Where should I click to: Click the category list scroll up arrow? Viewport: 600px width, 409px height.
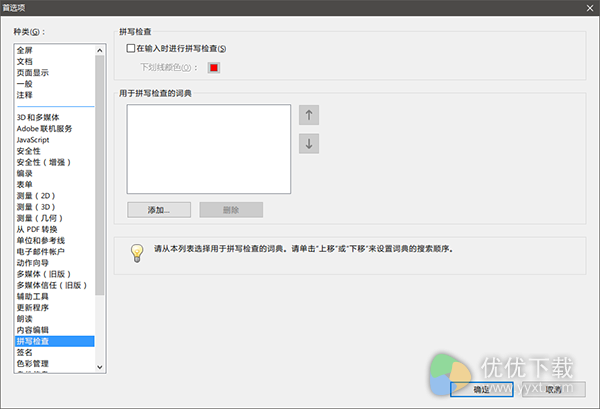99,51
